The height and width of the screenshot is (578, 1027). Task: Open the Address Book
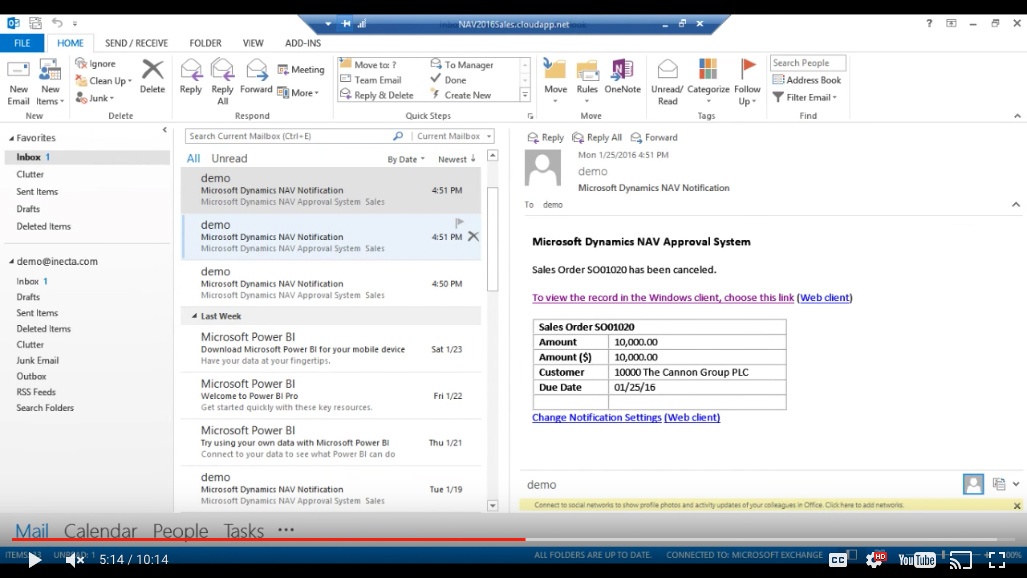coord(806,80)
